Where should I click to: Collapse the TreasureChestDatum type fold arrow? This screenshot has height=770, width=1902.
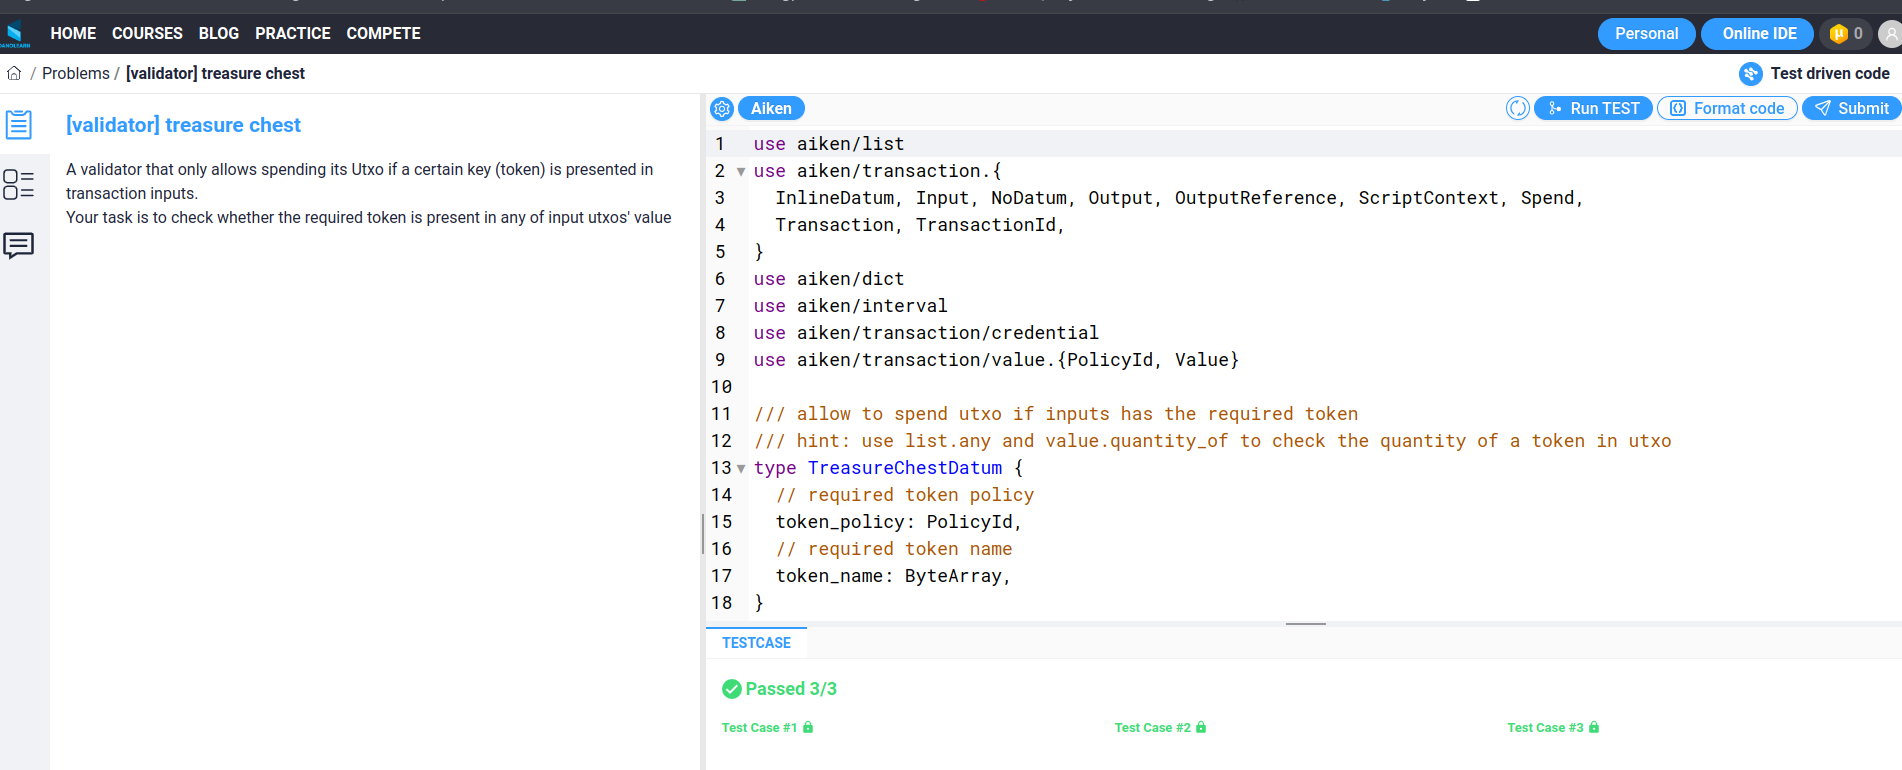pos(741,469)
